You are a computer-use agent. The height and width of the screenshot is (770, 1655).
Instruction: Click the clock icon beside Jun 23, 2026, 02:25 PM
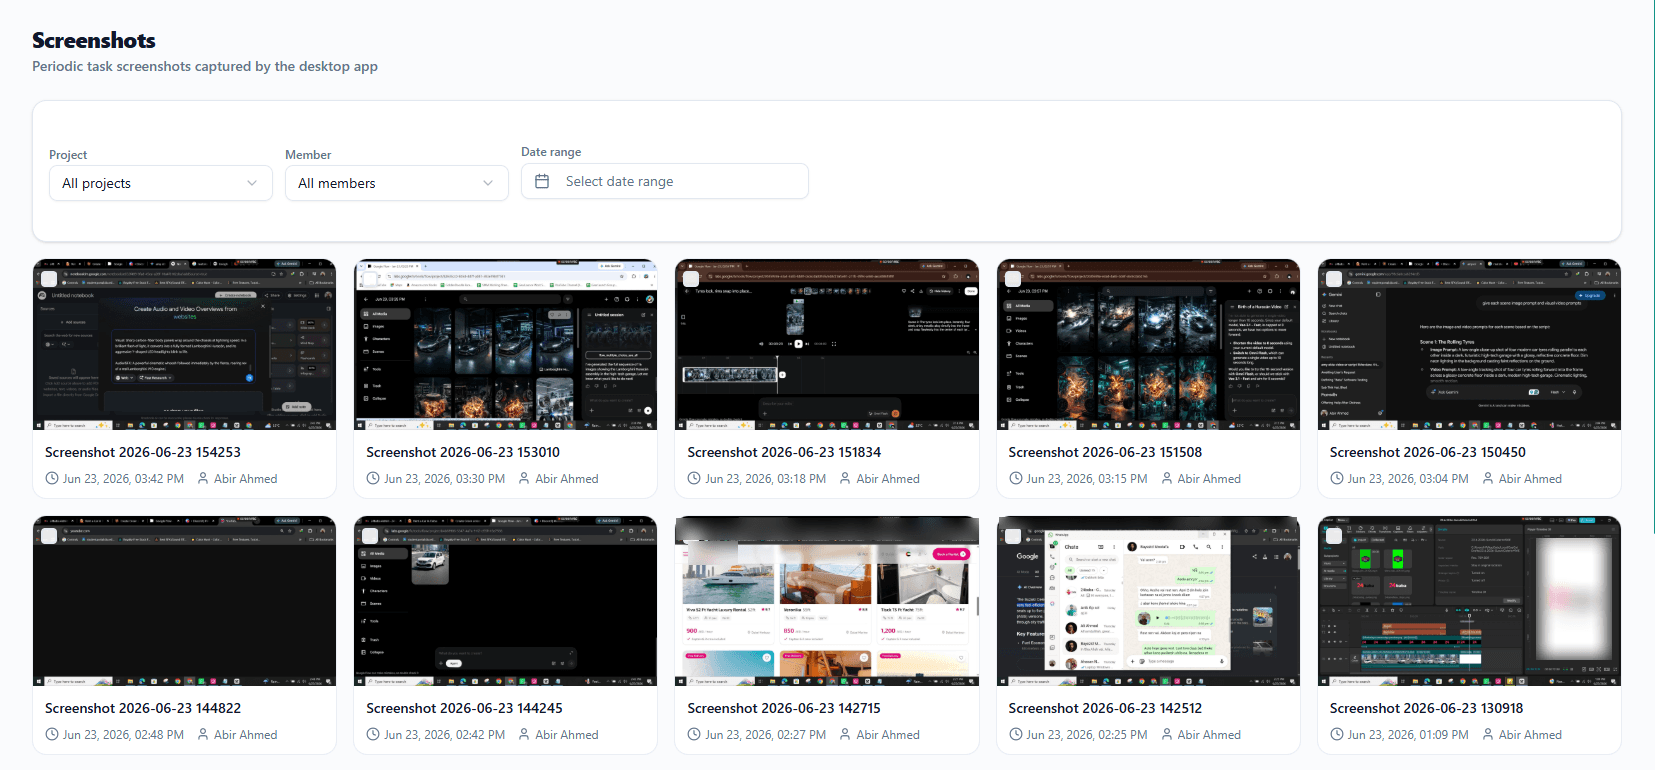pyautogui.click(x=1015, y=735)
